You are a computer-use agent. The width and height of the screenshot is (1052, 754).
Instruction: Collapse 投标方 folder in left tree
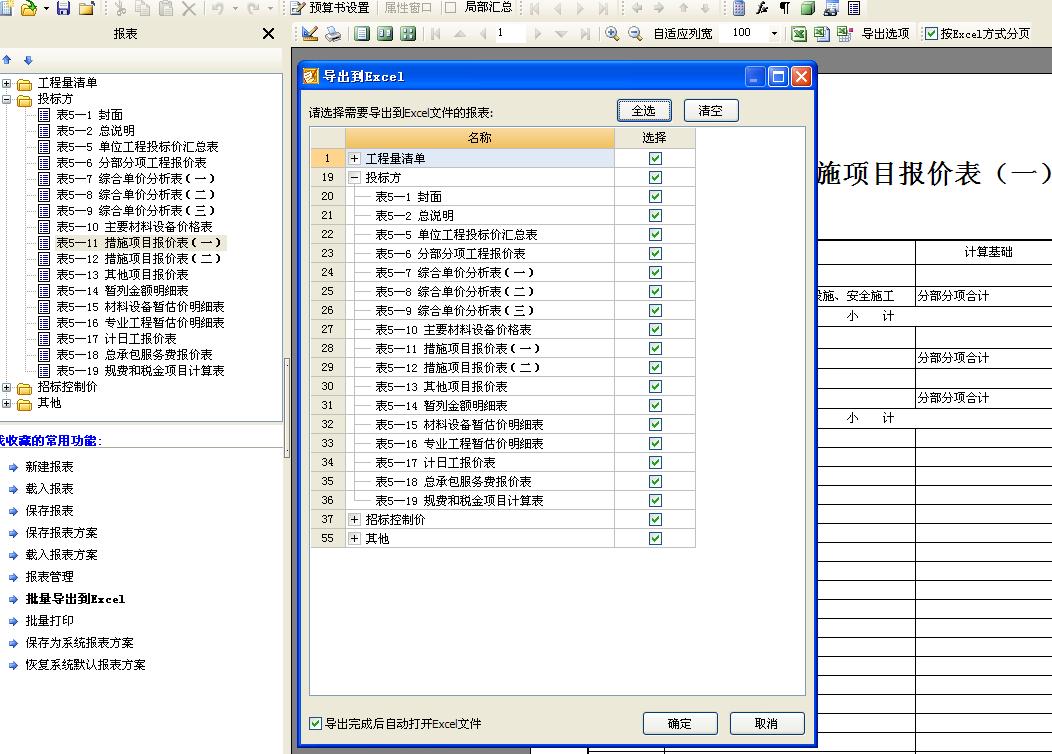coord(7,99)
